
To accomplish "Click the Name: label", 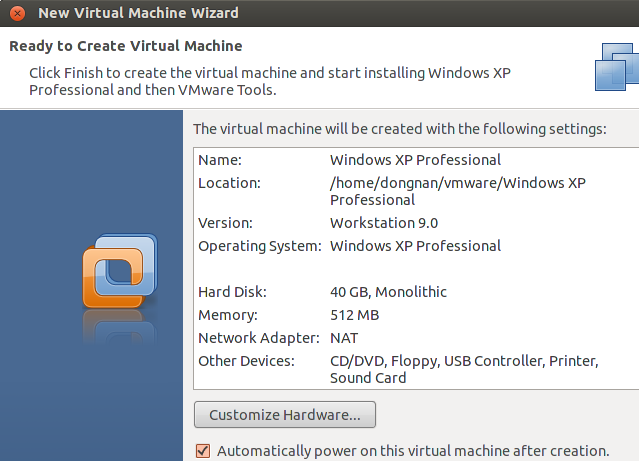I will click(220, 160).
